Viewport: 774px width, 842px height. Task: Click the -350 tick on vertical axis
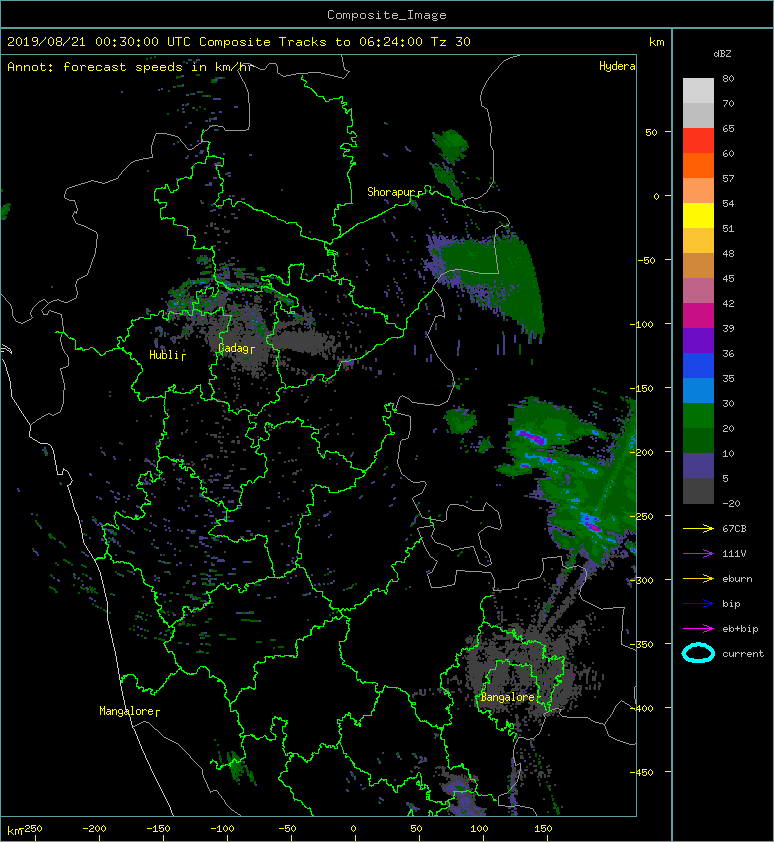642,644
